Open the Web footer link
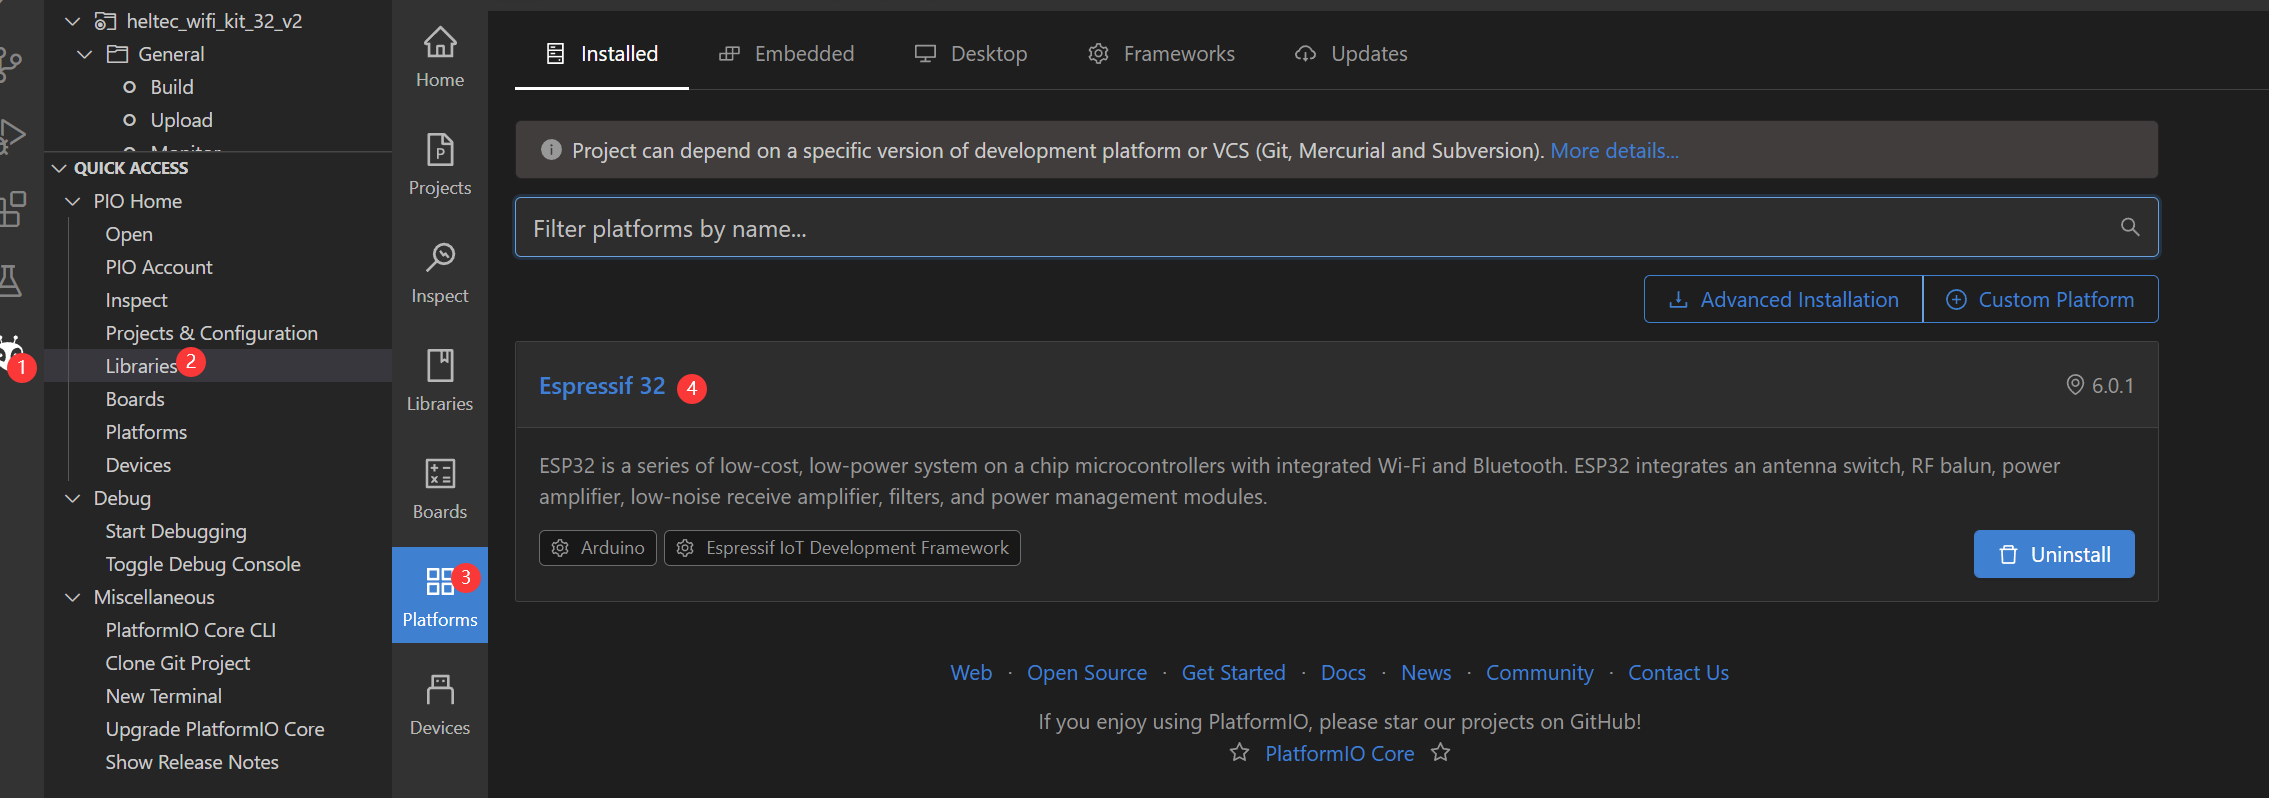 [971, 673]
